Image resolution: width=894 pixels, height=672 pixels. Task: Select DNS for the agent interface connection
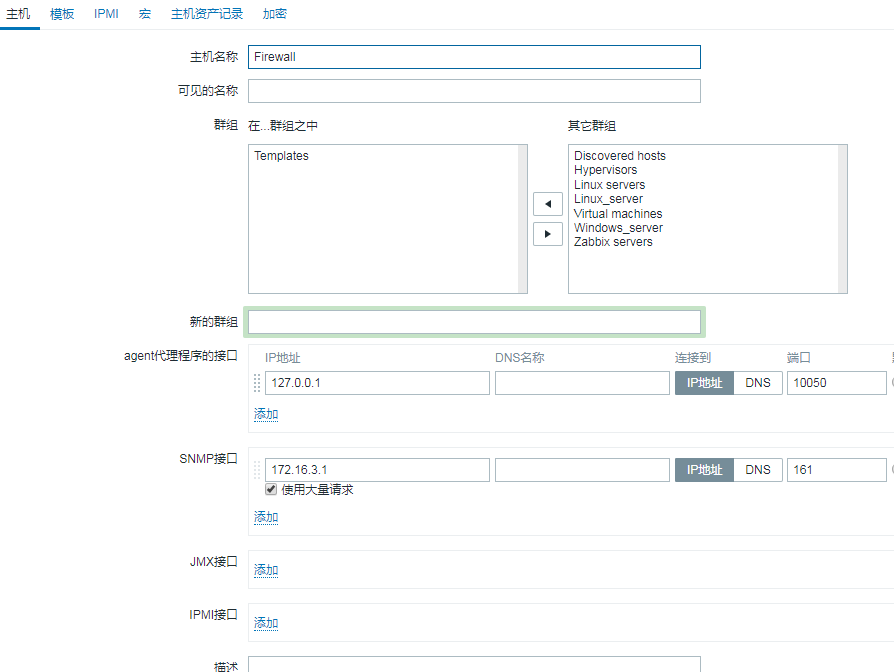click(758, 383)
